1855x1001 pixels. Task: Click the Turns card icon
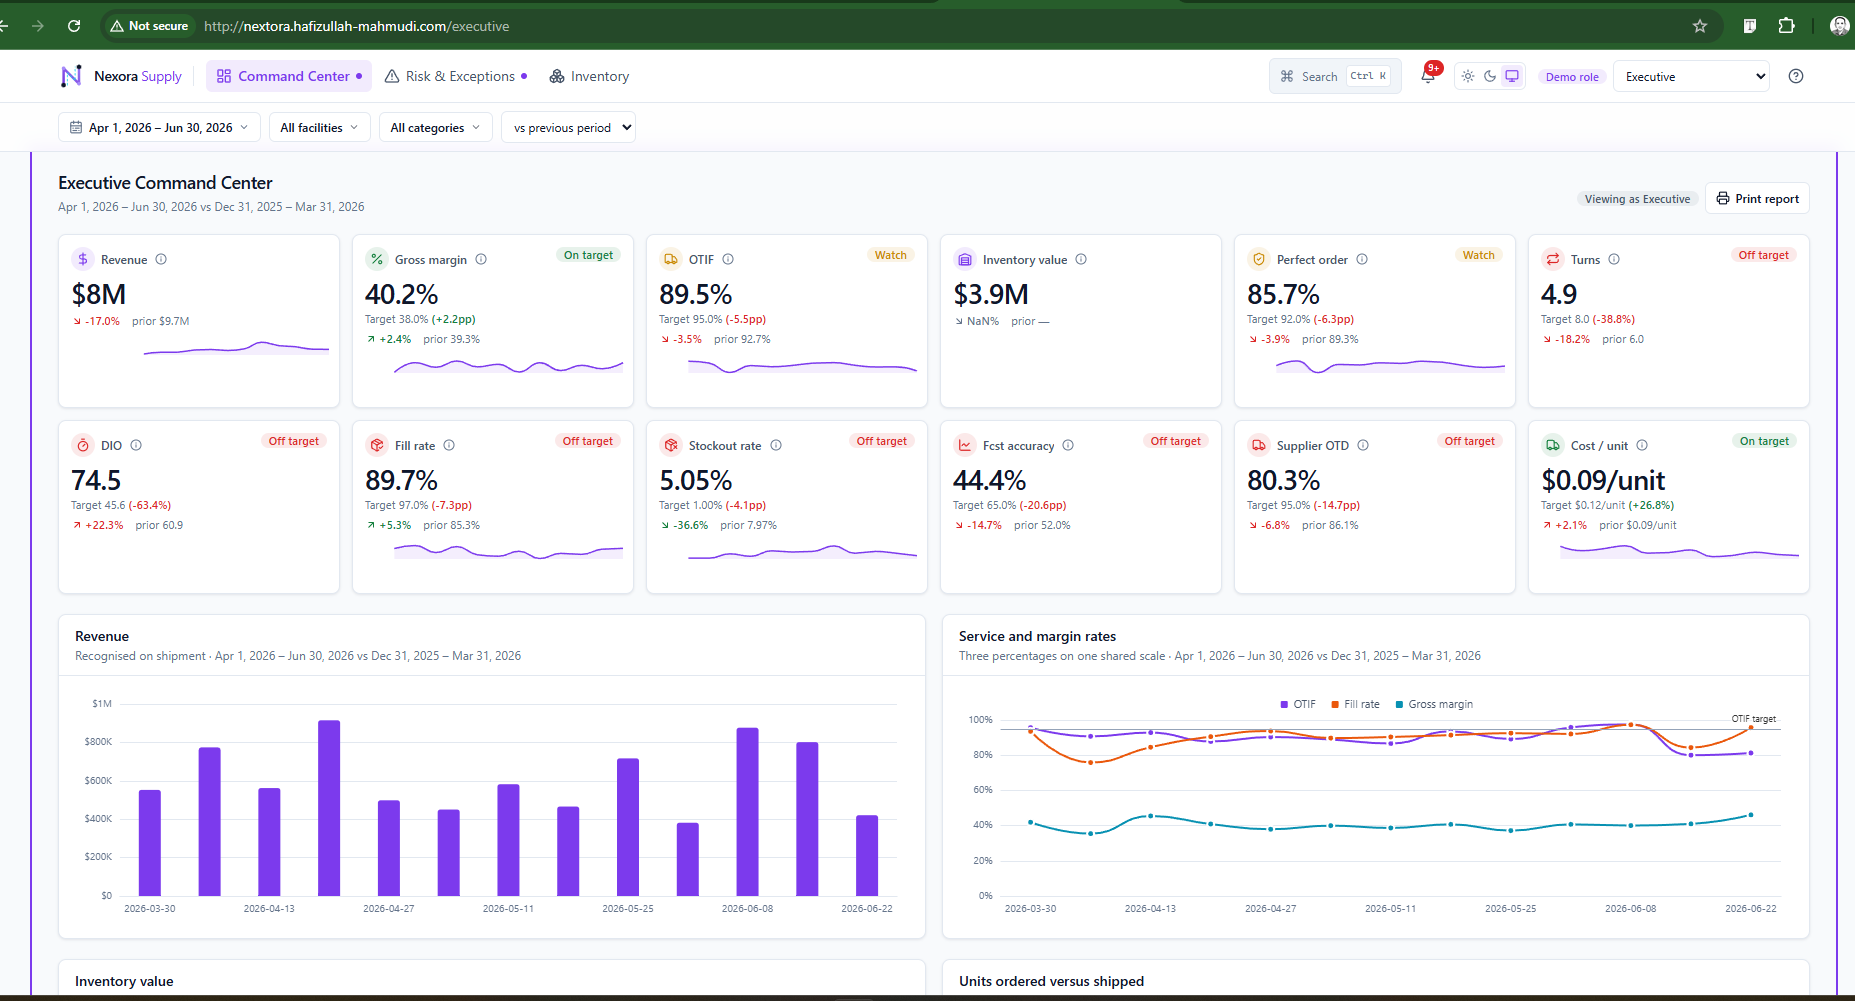coord(1553,259)
